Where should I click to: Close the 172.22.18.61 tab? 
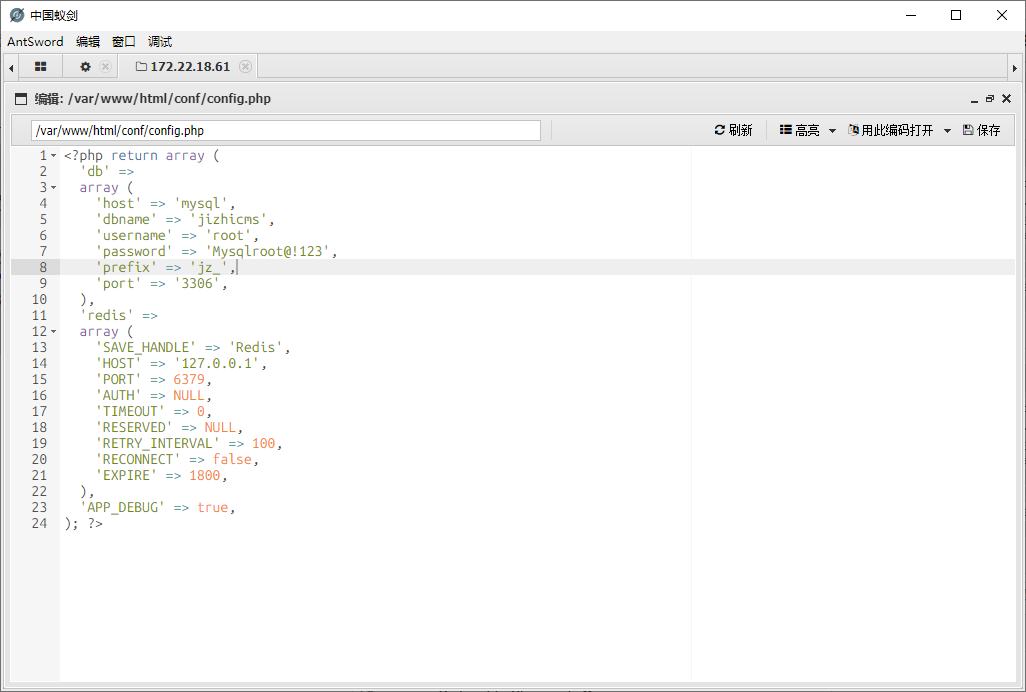pos(245,67)
